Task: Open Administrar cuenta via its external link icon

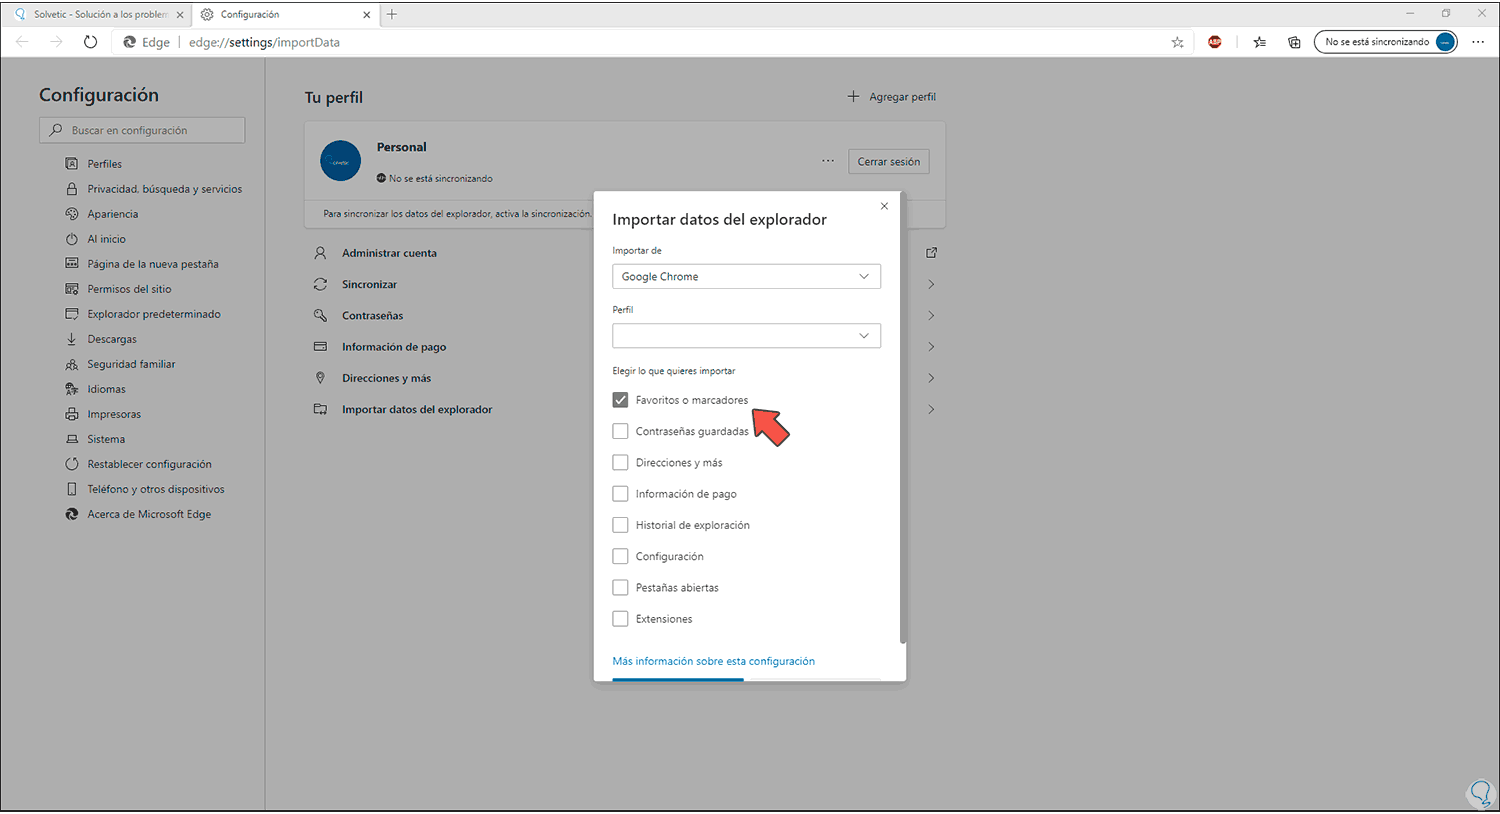Action: 931,253
